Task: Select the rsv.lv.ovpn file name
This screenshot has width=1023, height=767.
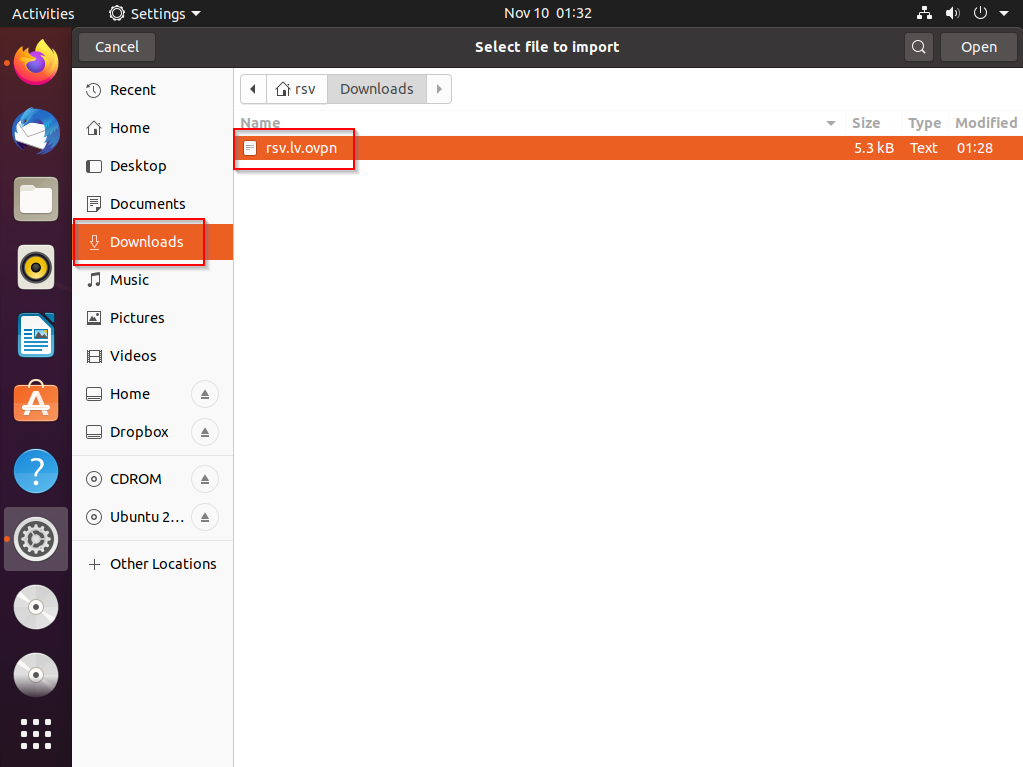Action: click(x=301, y=148)
